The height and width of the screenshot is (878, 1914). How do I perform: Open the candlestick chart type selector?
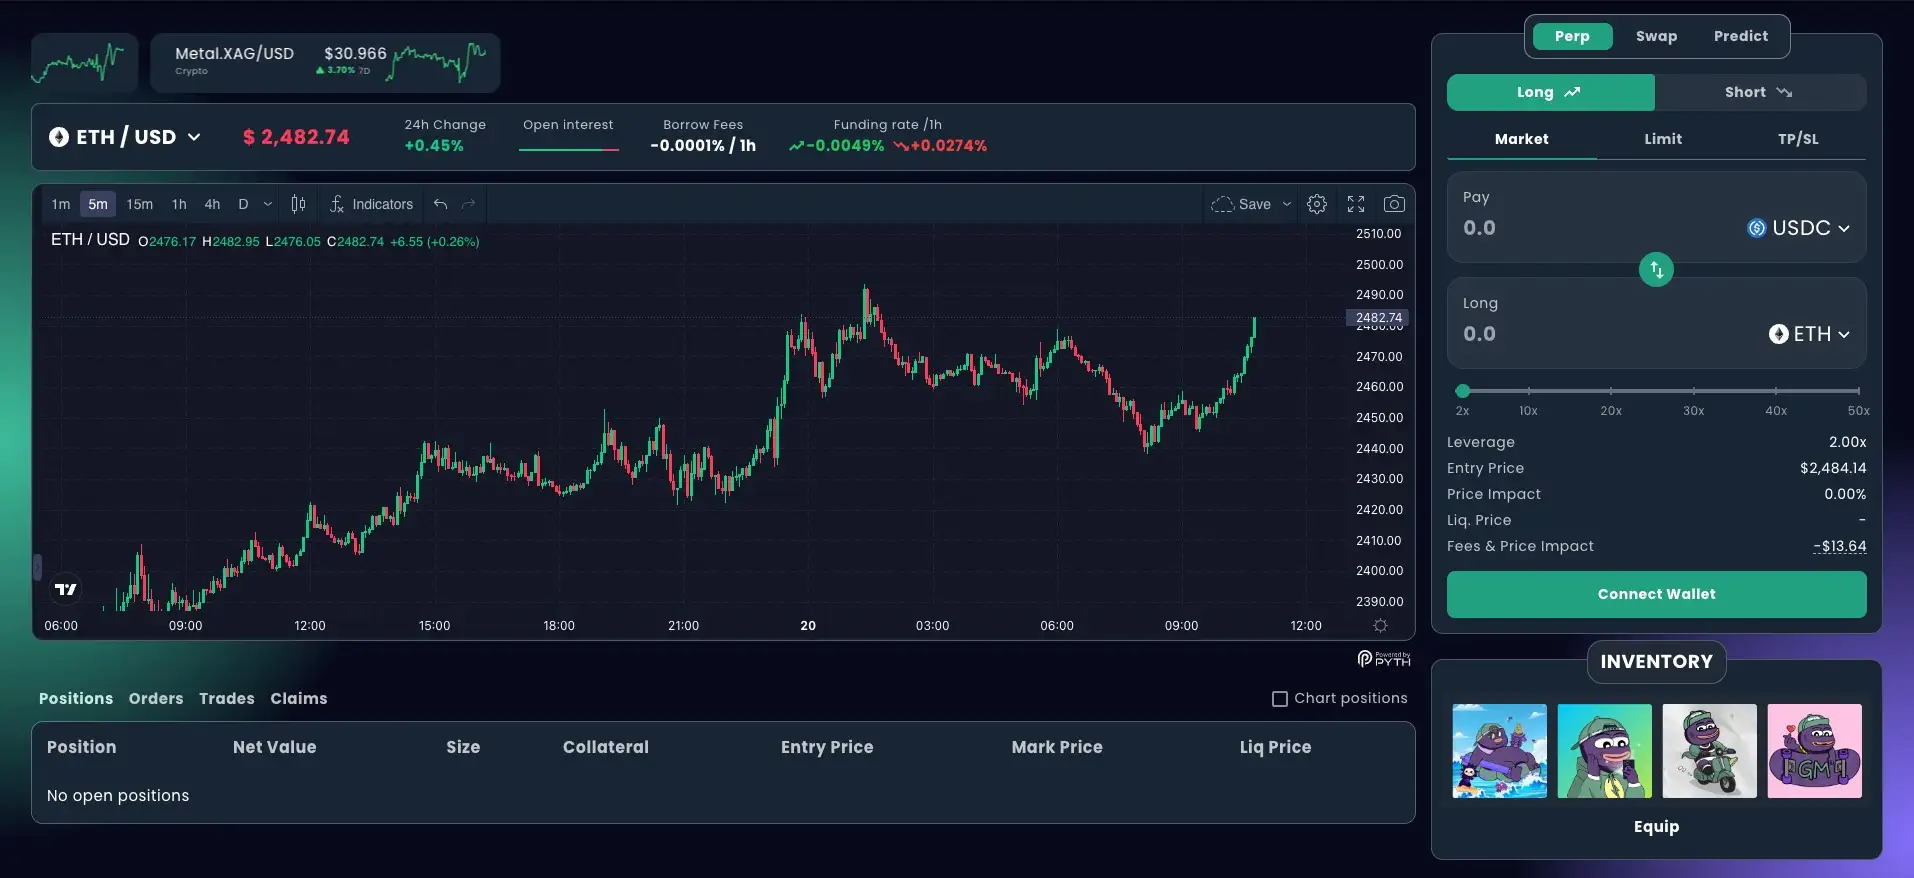pyautogui.click(x=298, y=204)
